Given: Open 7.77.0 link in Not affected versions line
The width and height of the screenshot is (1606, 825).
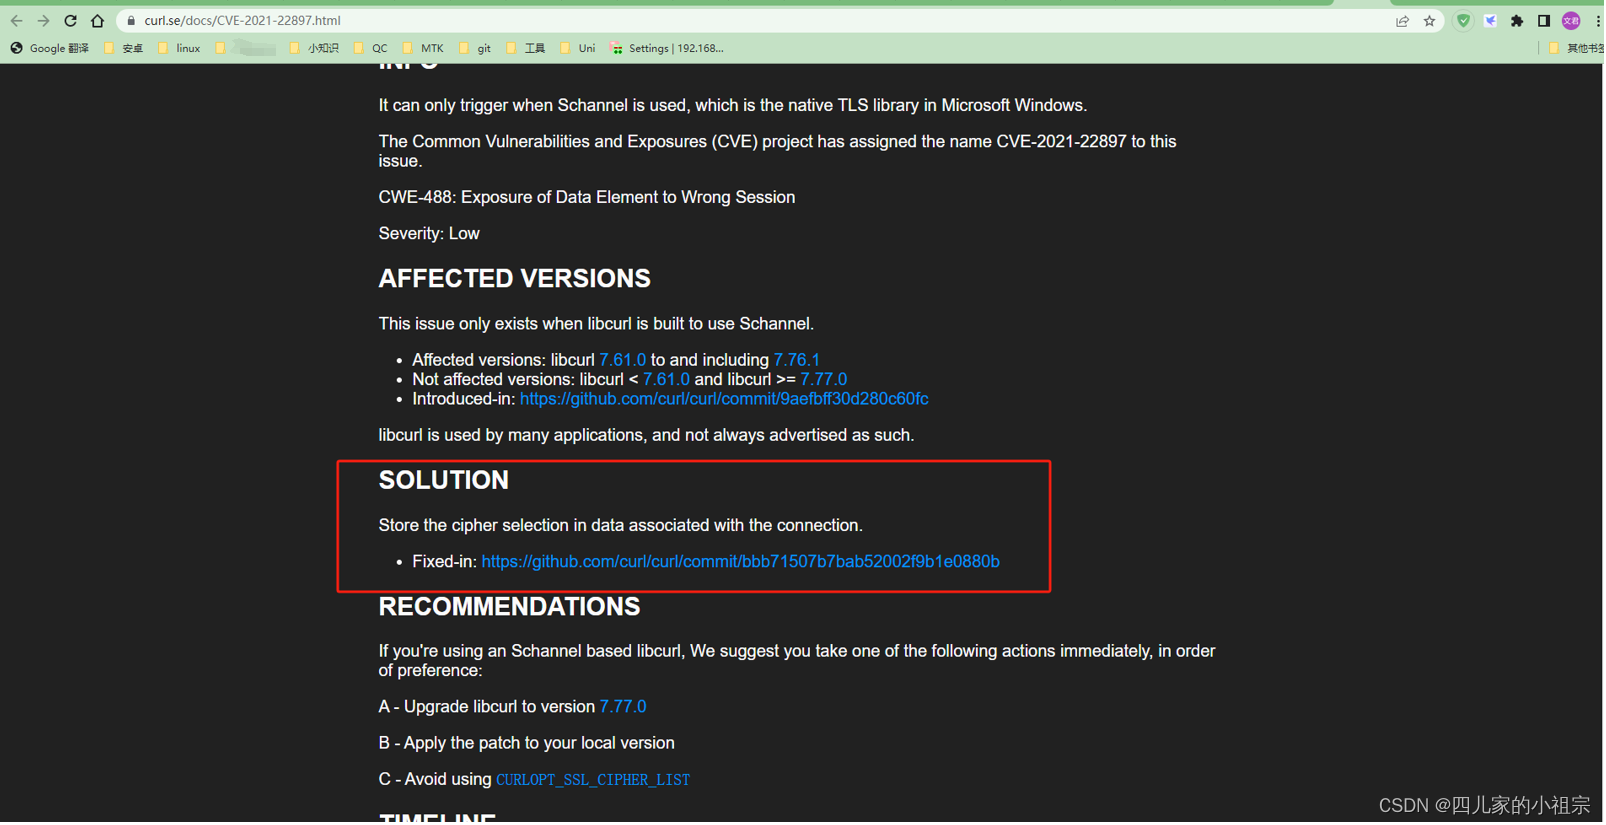Looking at the screenshot, I should 824,380.
